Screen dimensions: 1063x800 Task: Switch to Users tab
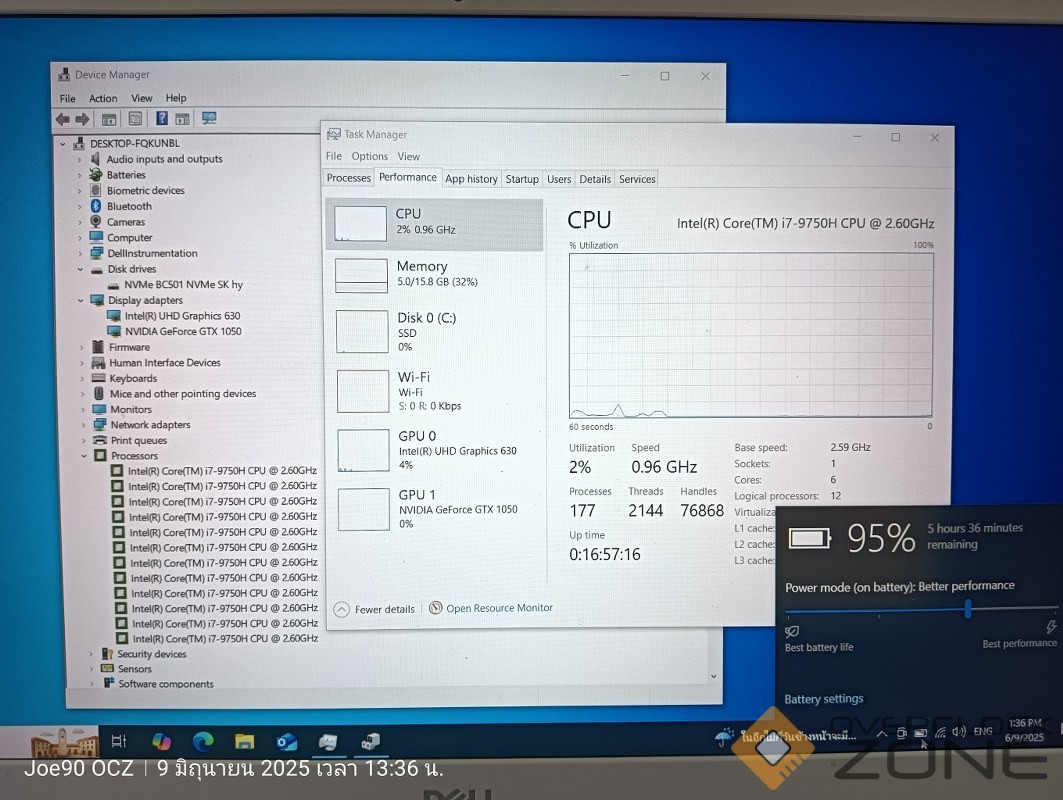click(559, 179)
